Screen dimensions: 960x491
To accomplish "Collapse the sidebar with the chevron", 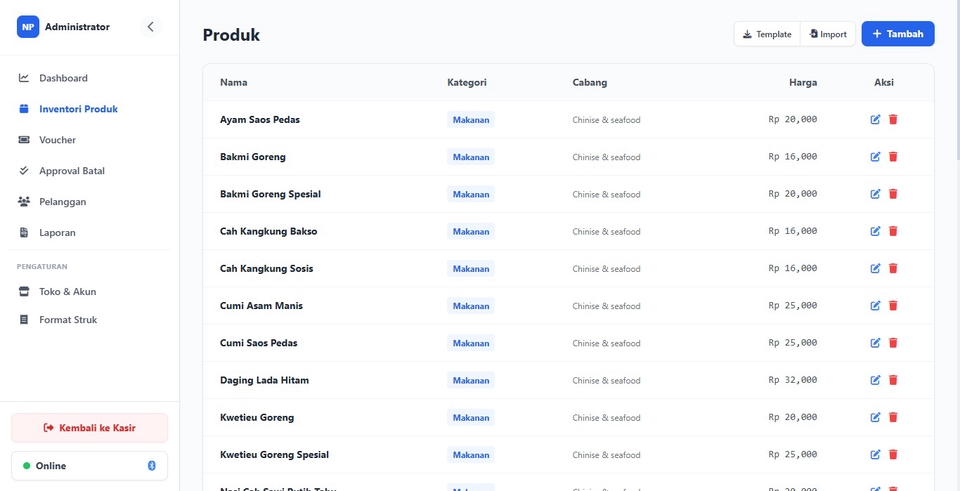I will pyautogui.click(x=151, y=27).
